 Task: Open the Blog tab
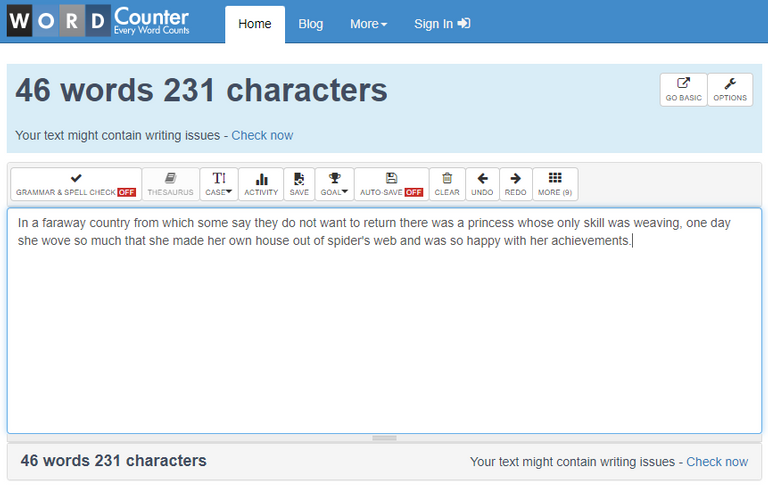point(311,24)
